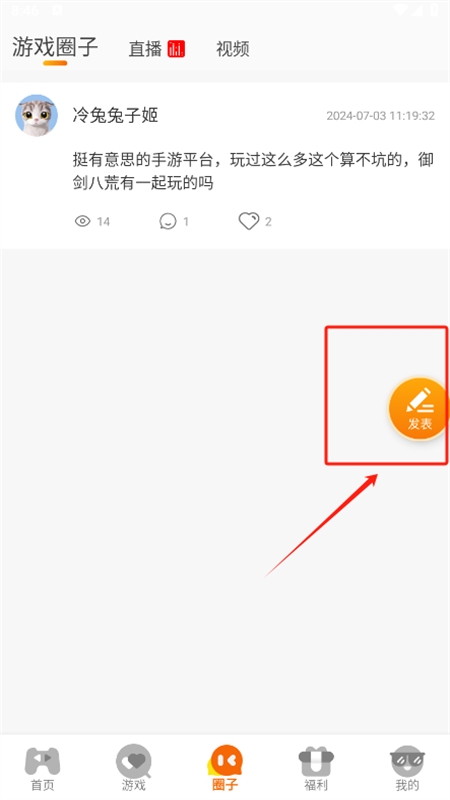Tap the comment count number 1
The image size is (450, 800).
point(186,221)
